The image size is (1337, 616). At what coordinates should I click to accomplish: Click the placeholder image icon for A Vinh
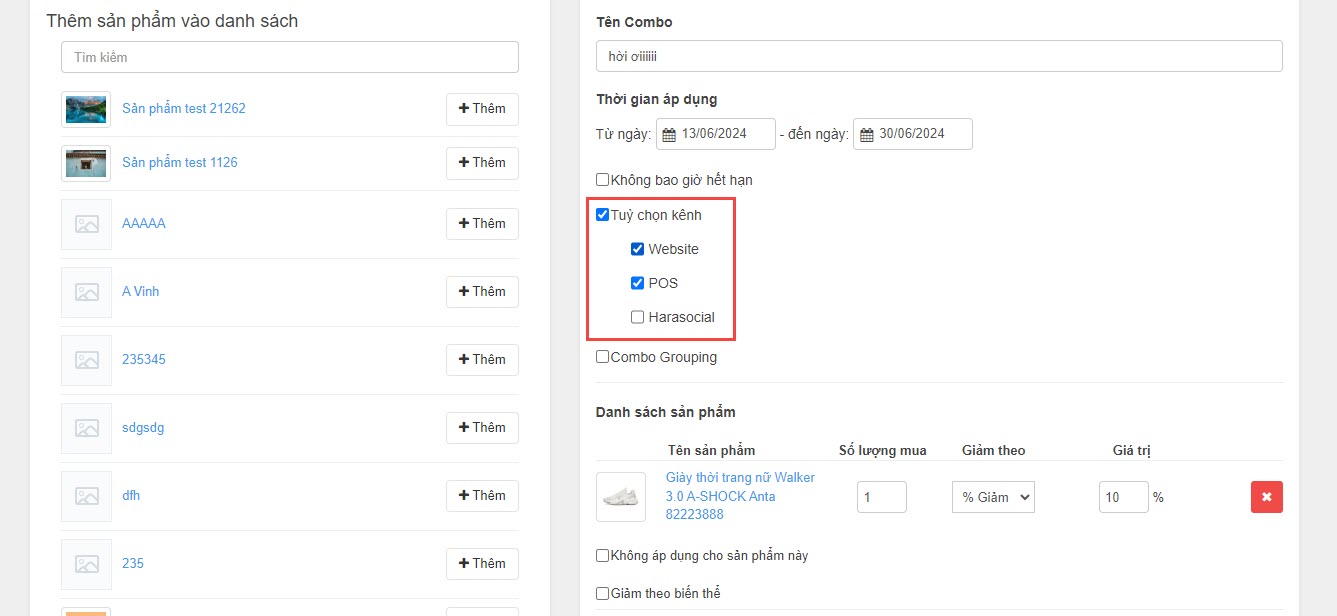(86, 292)
